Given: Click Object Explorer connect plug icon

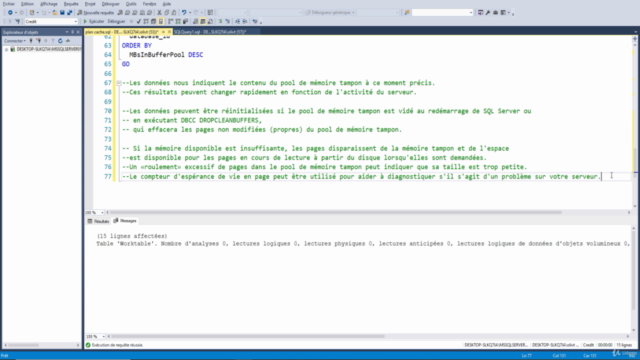Looking at the screenshot, I should coord(31,41).
